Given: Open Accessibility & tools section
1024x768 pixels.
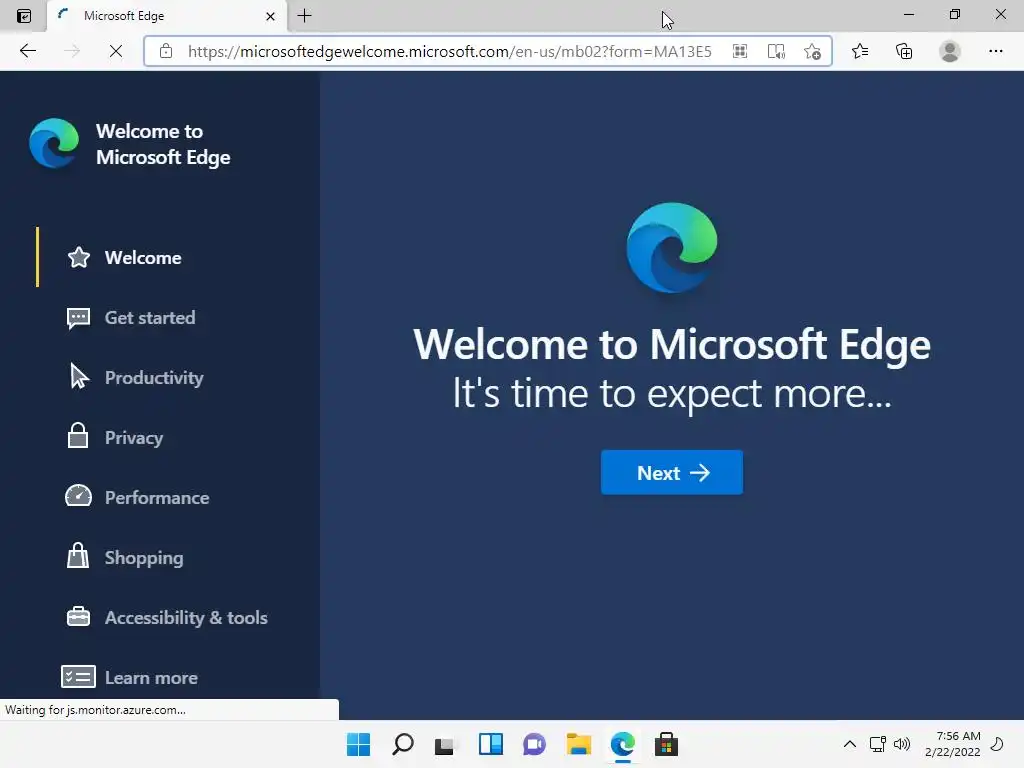Looking at the screenshot, I should point(186,618).
